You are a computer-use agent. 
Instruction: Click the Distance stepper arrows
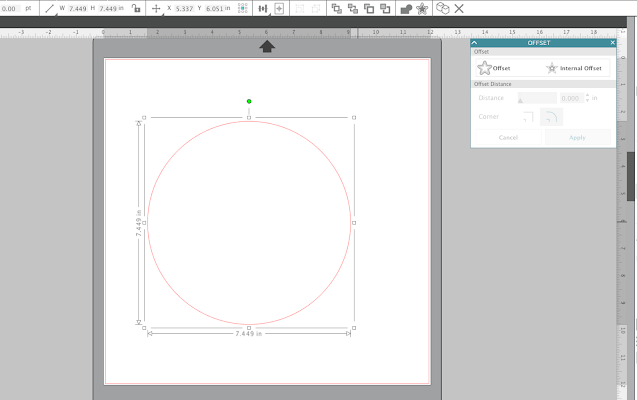[587, 98]
